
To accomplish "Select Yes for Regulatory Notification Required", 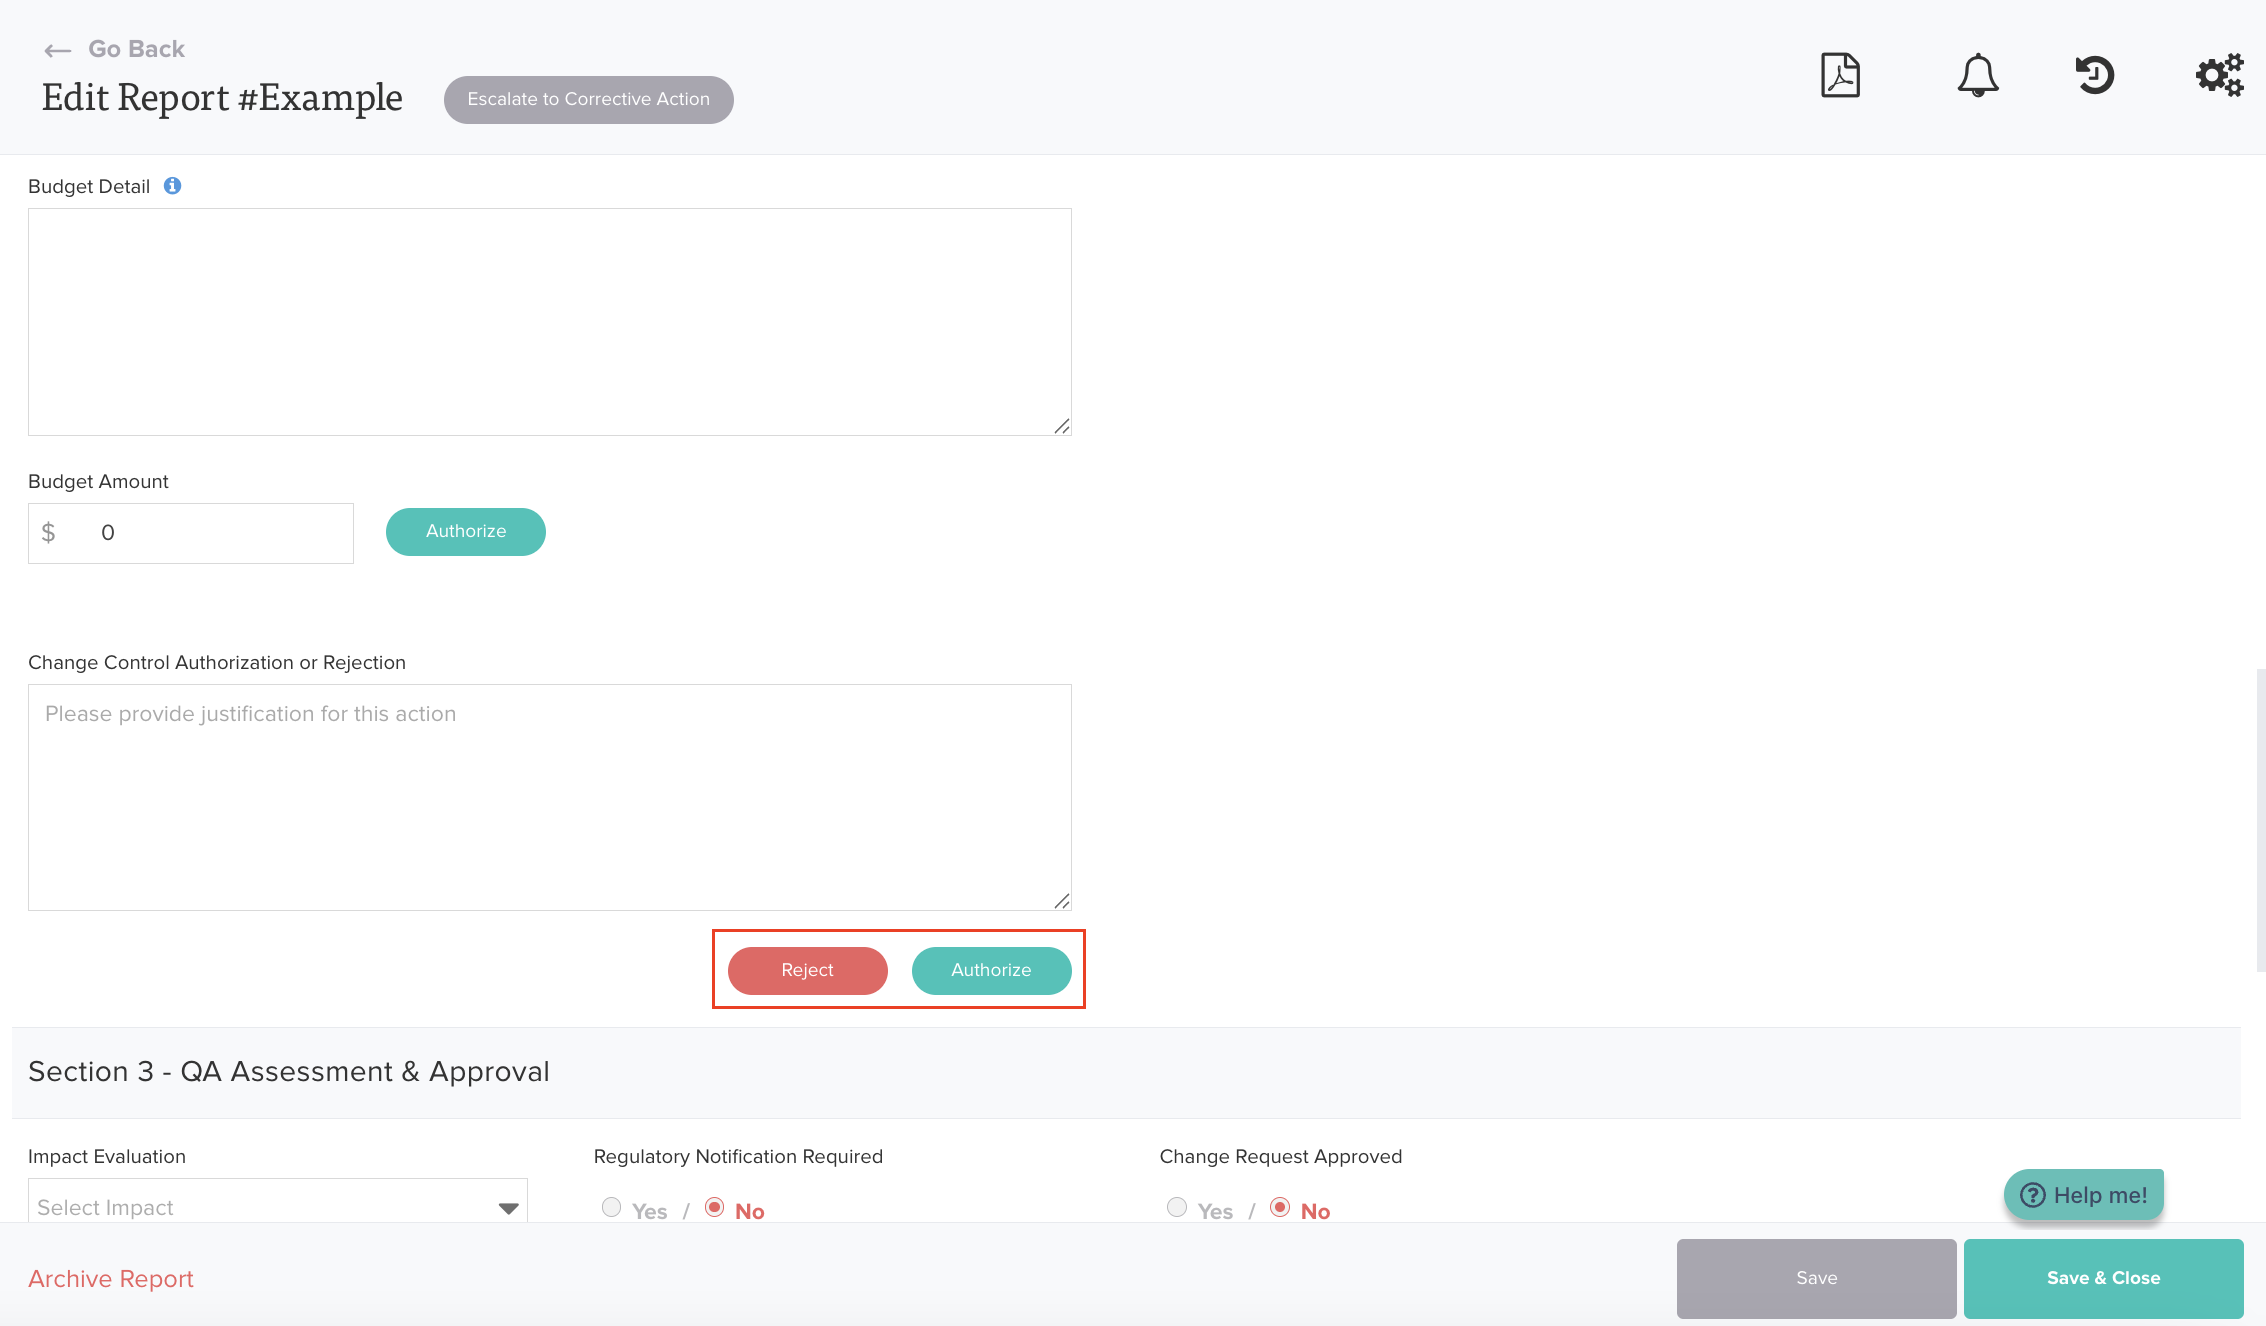I will (611, 1207).
